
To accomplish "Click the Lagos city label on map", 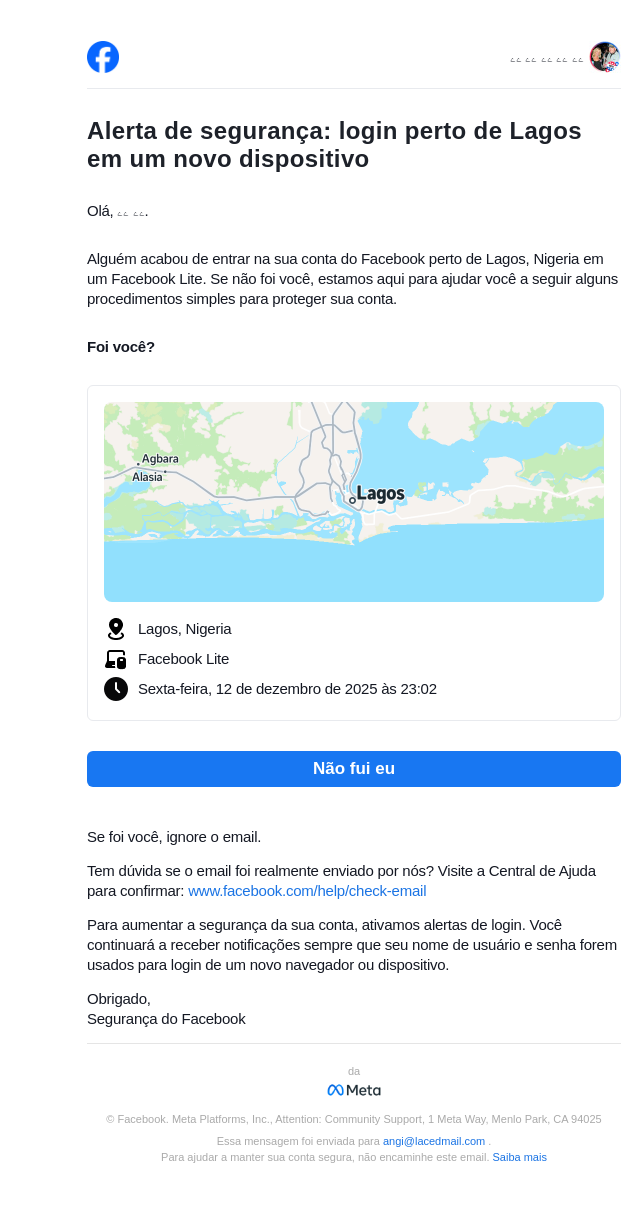I will 380,493.
